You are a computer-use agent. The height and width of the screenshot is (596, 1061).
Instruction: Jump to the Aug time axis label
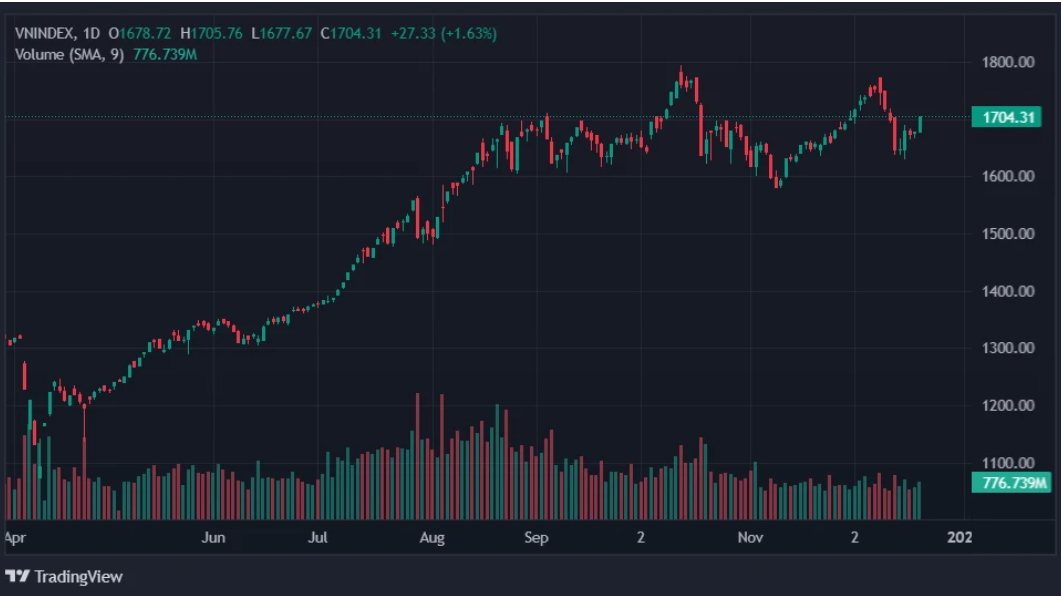click(431, 538)
